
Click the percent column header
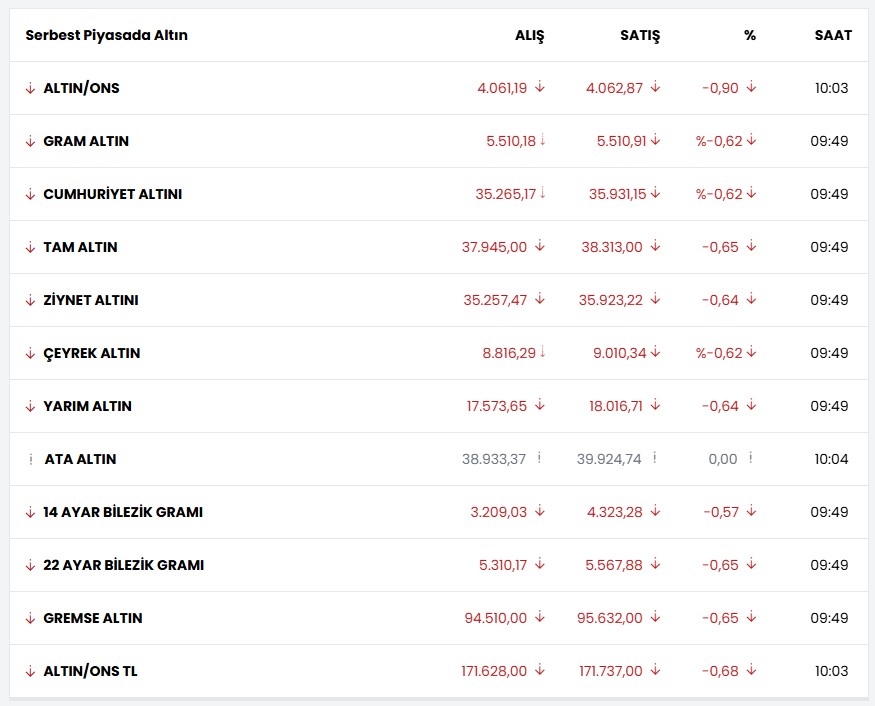click(750, 35)
